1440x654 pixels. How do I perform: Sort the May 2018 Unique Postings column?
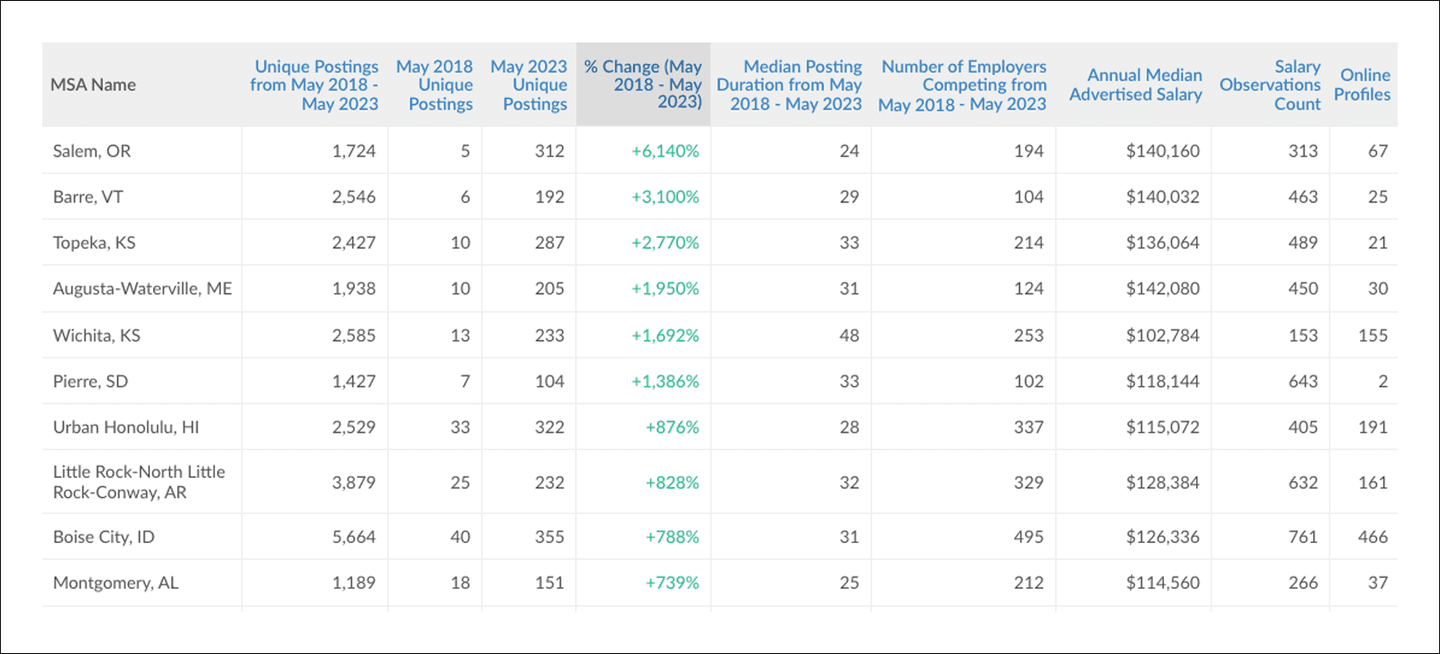tap(434, 85)
